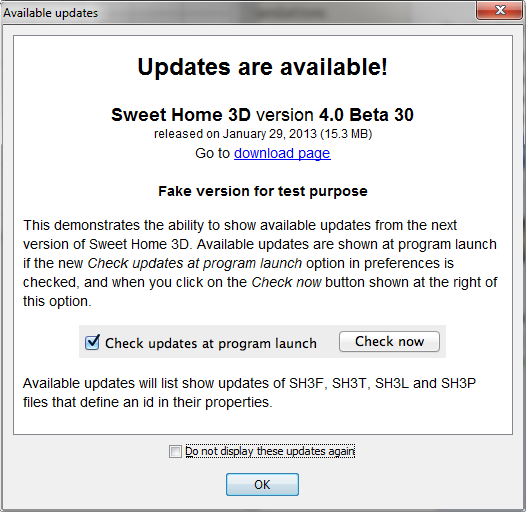Open the download page link

click(x=282, y=153)
